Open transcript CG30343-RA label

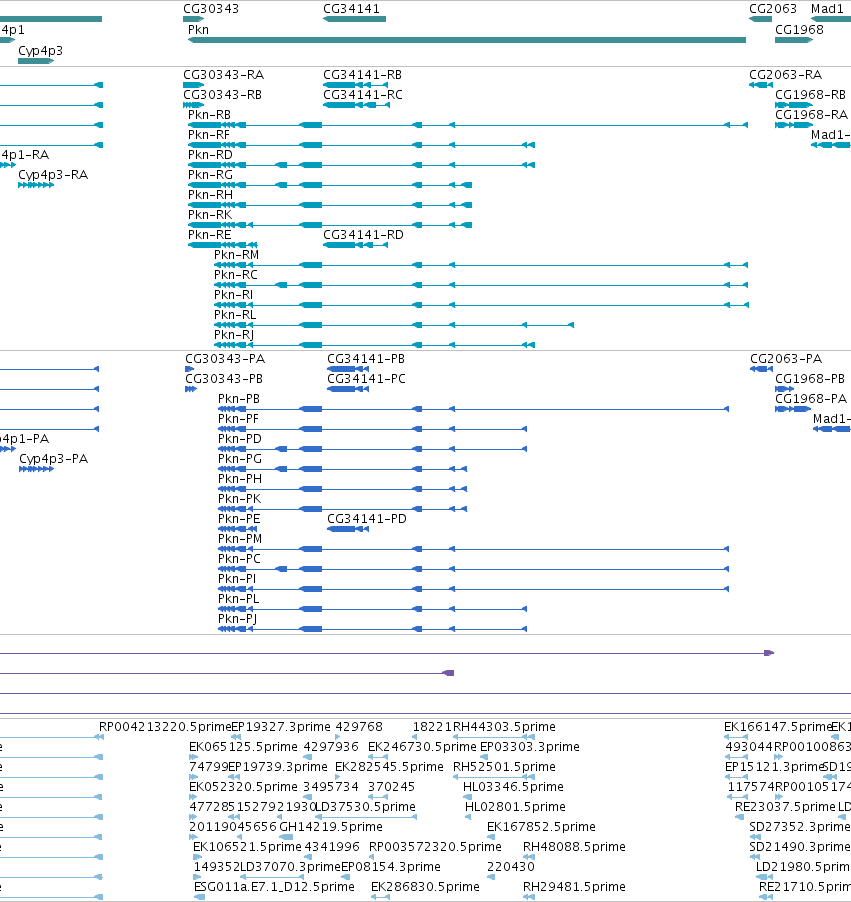223,75
